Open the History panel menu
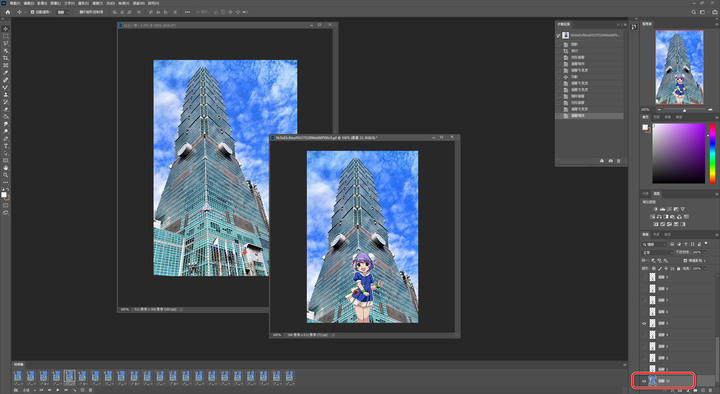The height and width of the screenshot is (394, 720). [x=625, y=24]
